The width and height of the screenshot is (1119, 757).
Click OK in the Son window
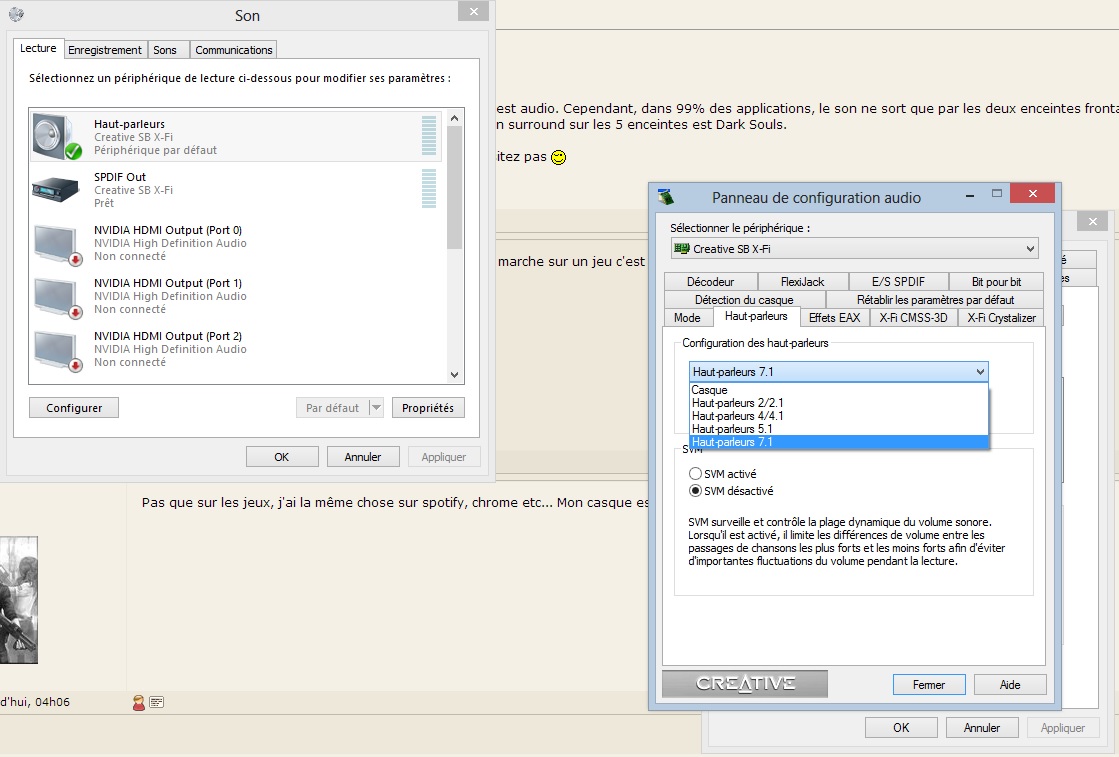pos(282,457)
